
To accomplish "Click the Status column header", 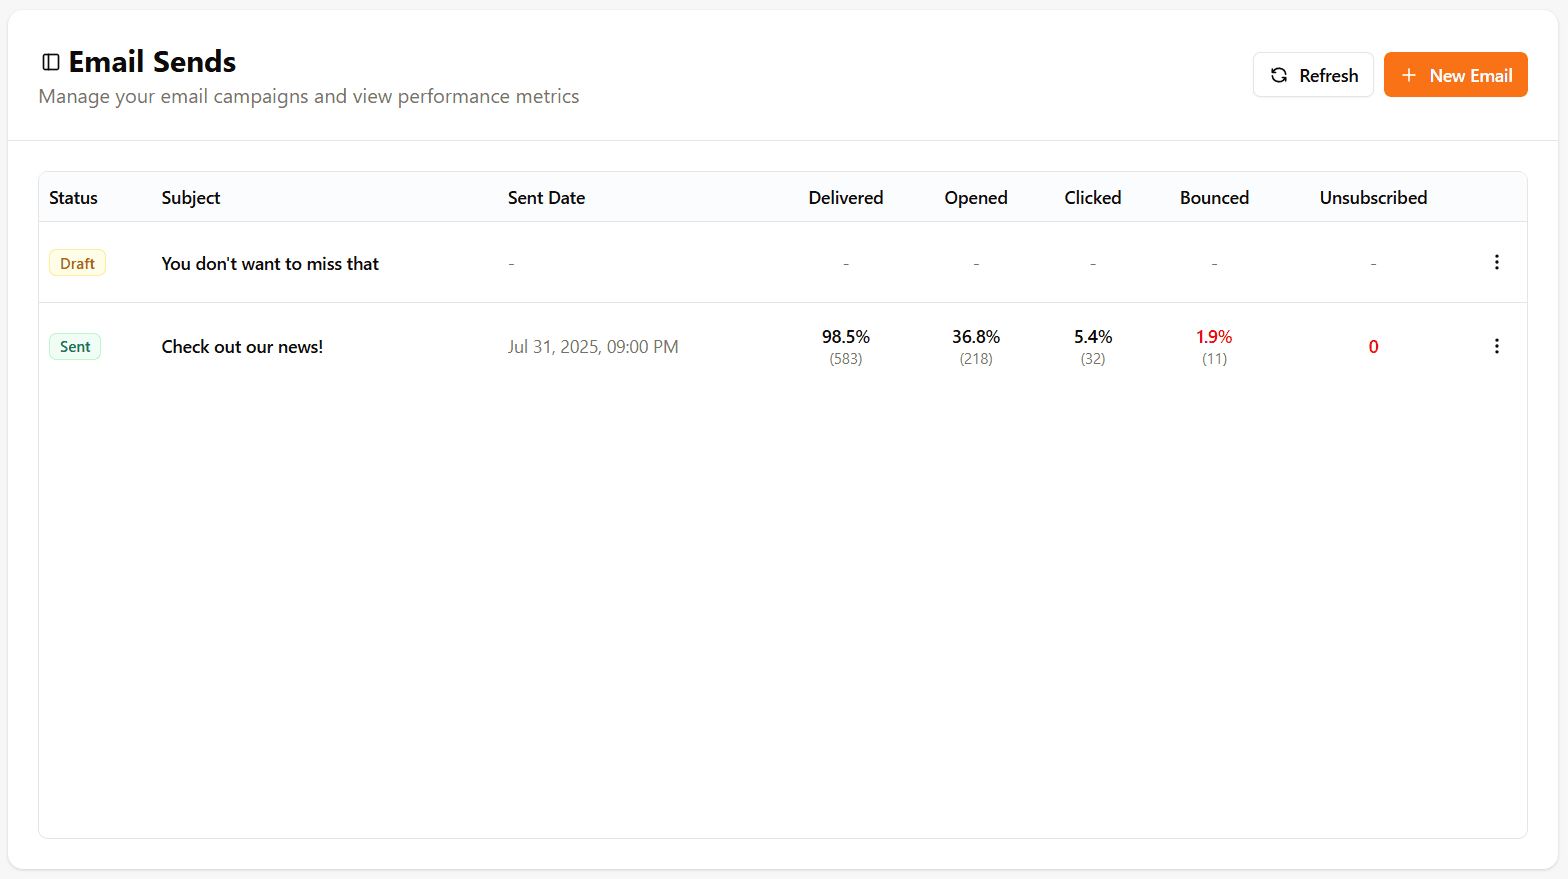I will point(73,198).
